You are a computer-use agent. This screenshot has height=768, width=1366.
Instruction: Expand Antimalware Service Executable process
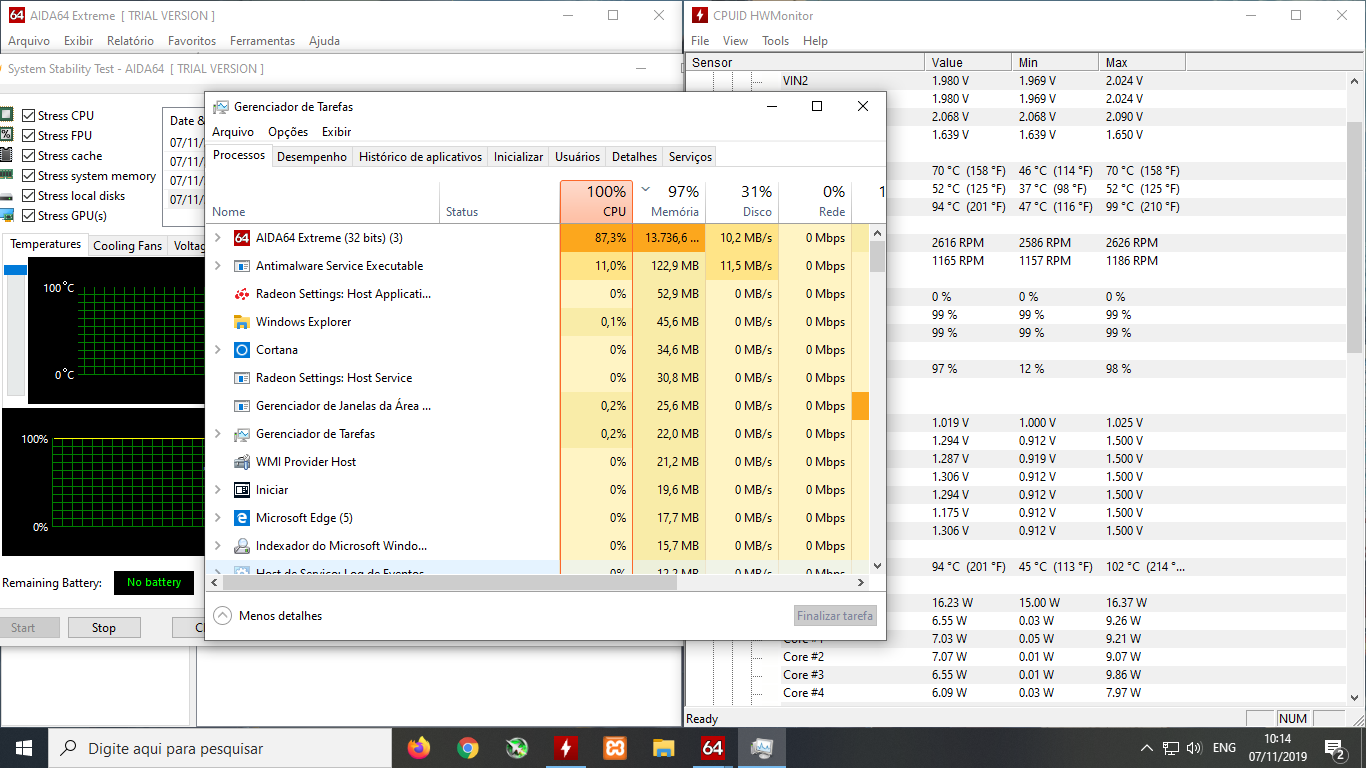tap(218, 266)
